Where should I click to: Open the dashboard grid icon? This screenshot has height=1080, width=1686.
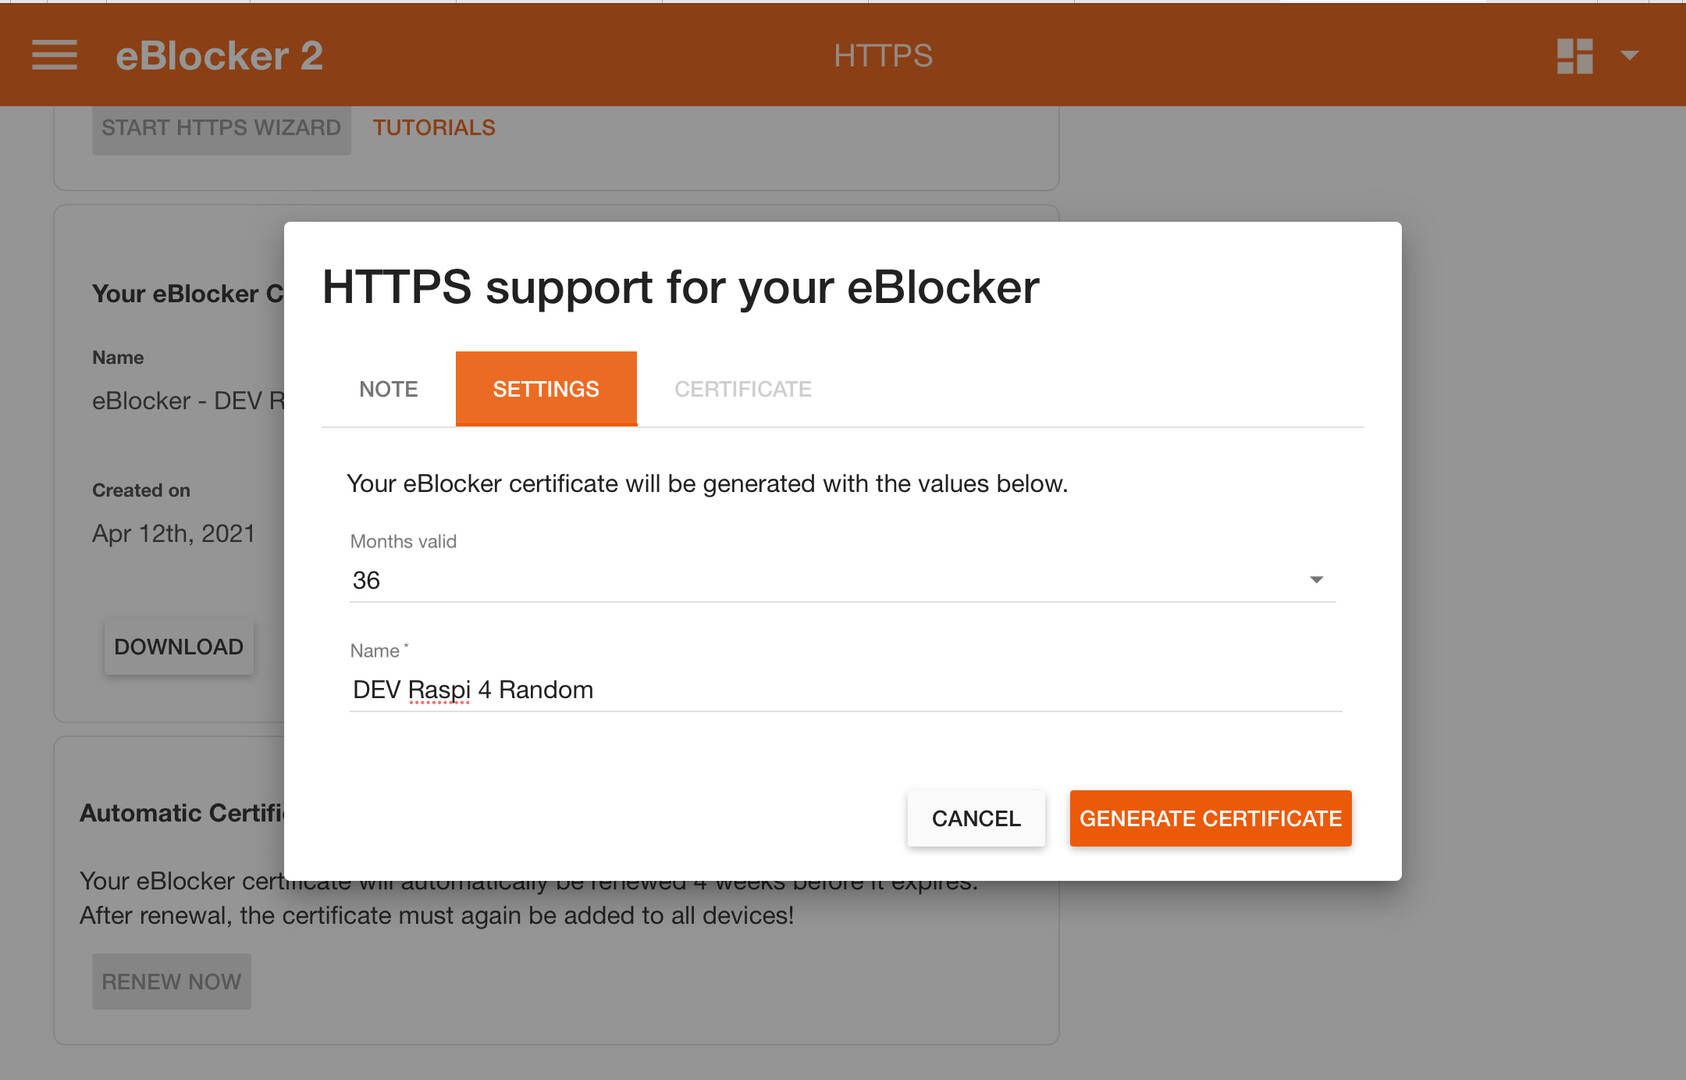[1574, 56]
